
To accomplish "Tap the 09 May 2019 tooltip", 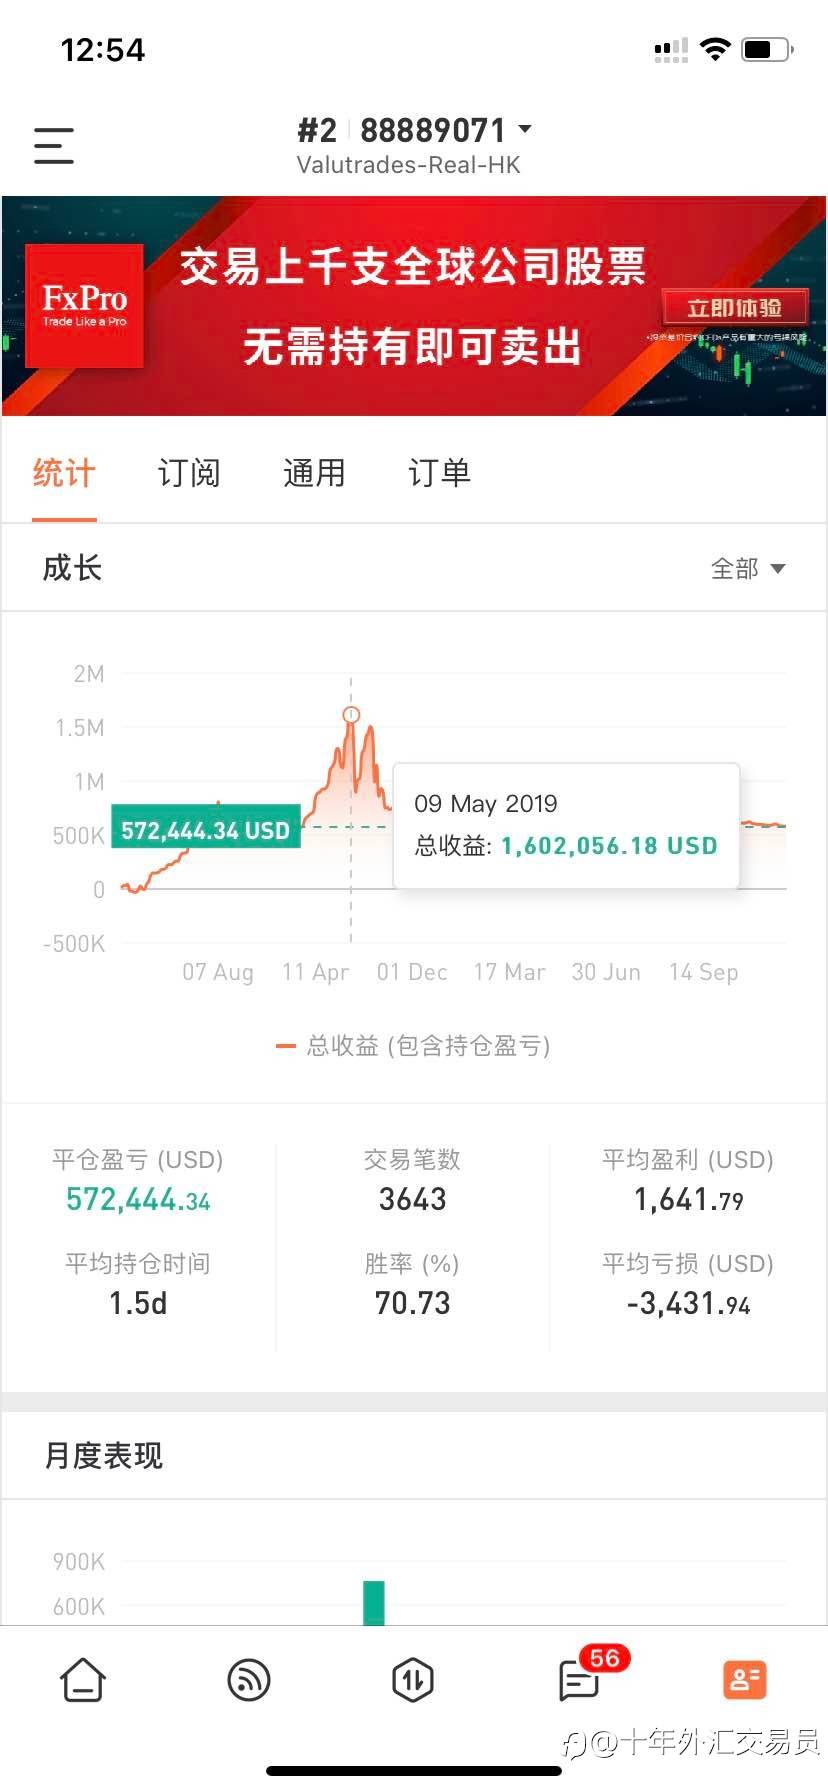I will coord(566,825).
